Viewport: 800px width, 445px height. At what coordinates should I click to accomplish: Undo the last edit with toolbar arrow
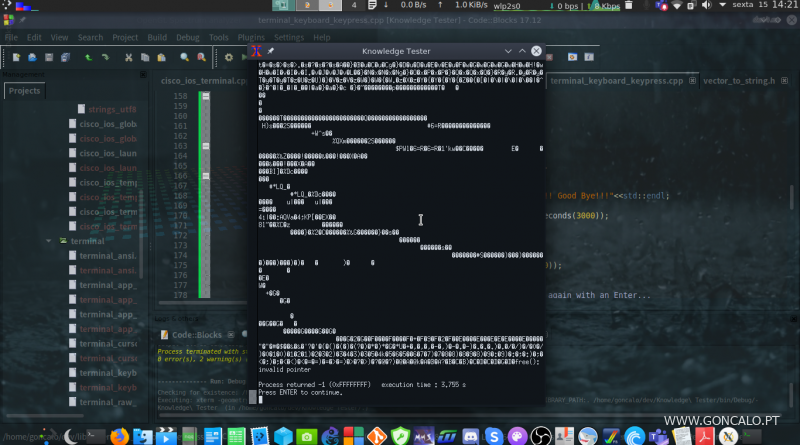tap(89, 57)
